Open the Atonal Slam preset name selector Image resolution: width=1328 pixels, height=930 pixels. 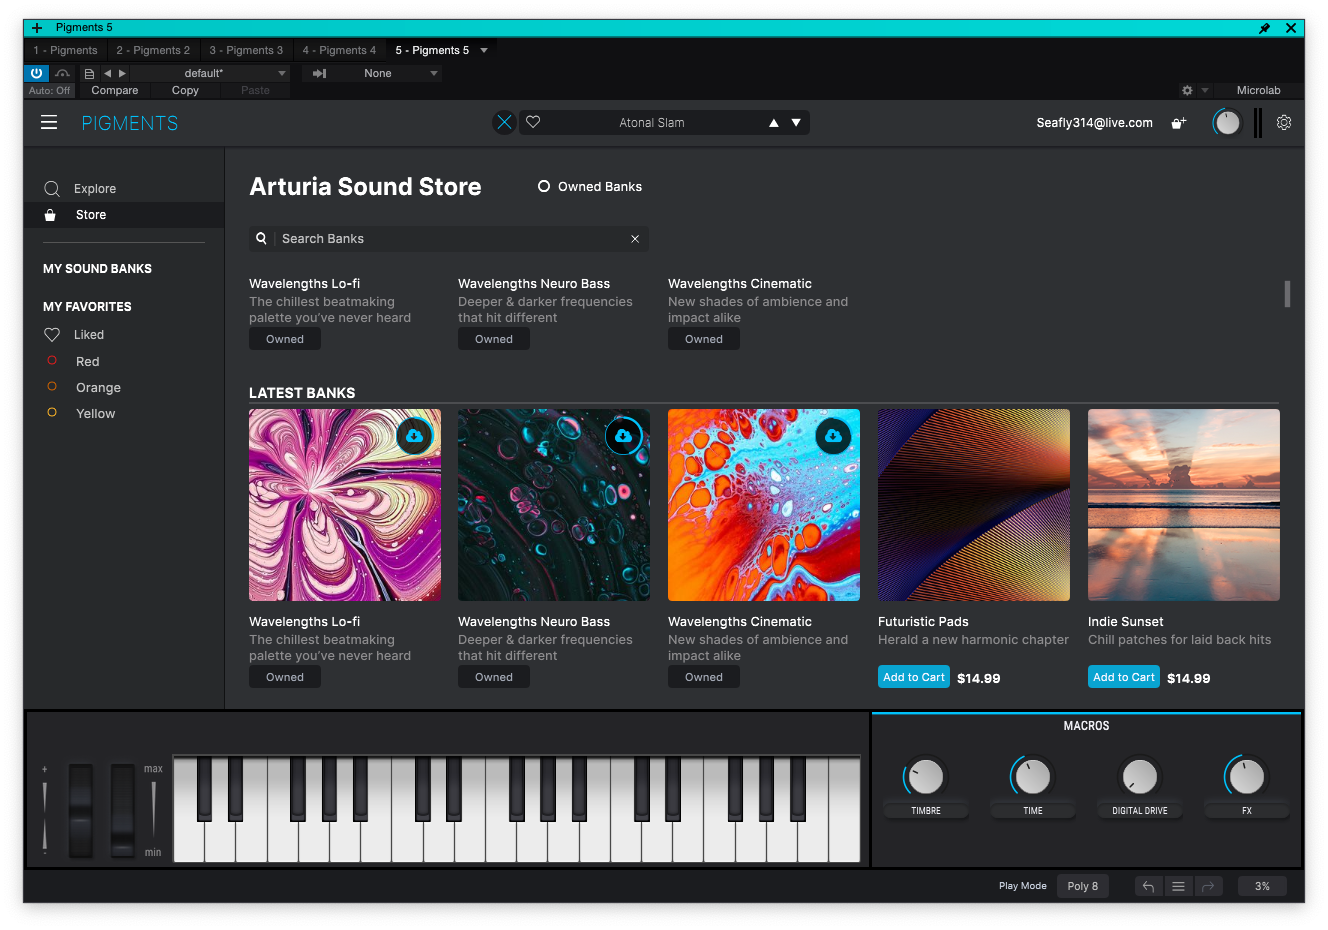point(652,123)
